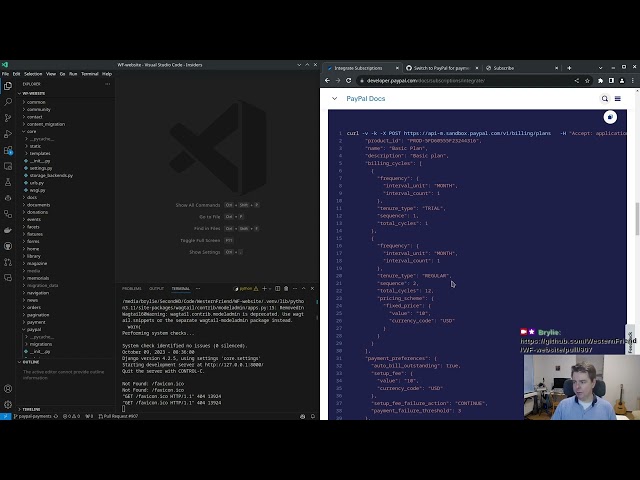Maximize the terminal panel with the up chevron

click(303, 289)
